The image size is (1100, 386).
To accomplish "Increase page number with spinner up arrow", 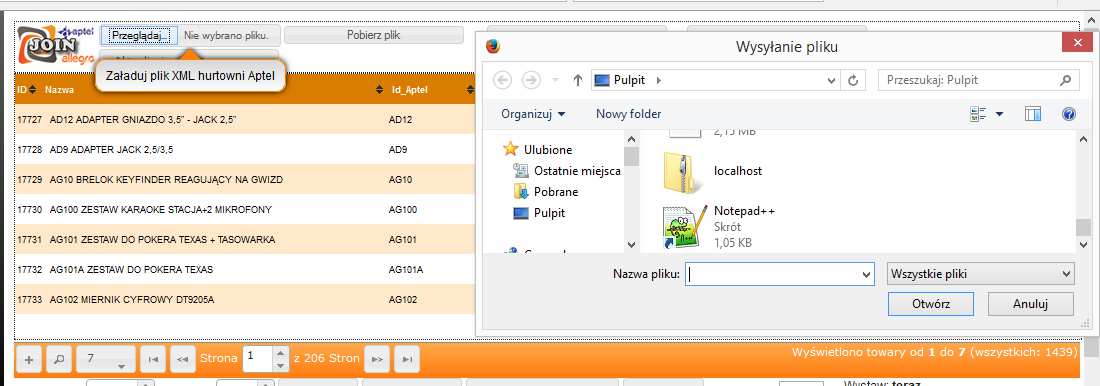I will (280, 353).
